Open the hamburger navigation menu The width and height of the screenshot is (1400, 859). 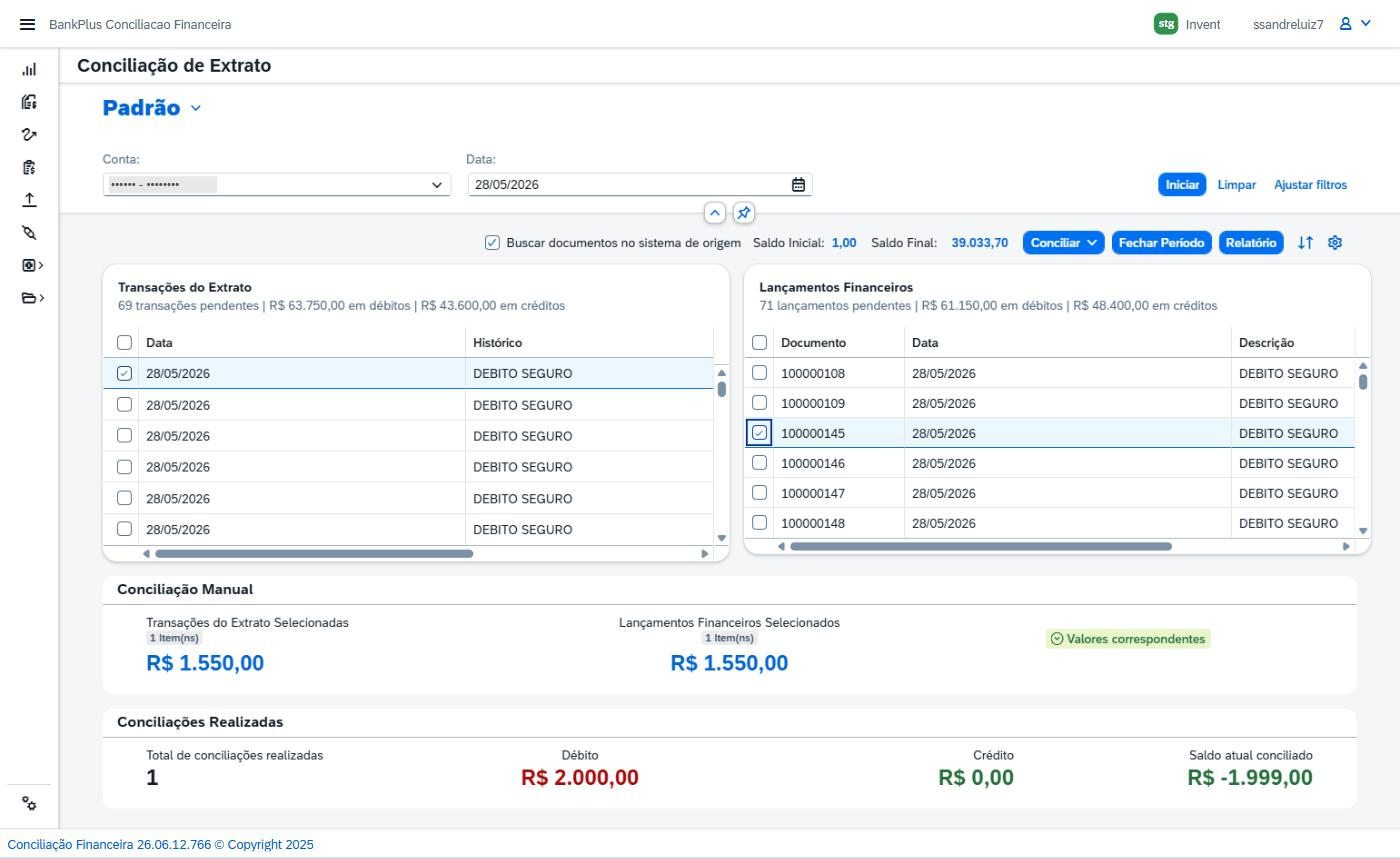(x=27, y=24)
